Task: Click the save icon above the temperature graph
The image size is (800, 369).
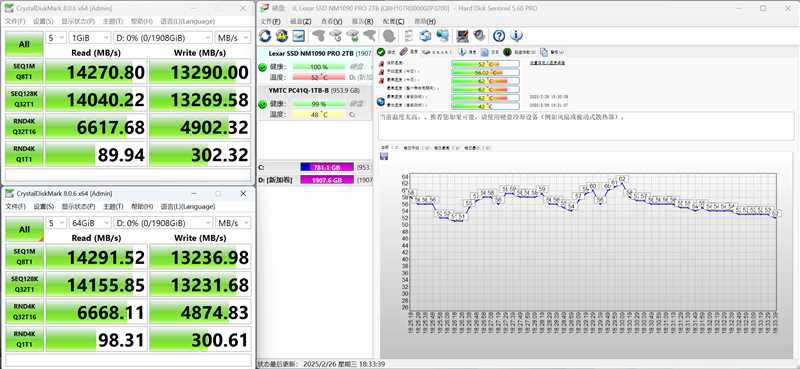Action: [x=384, y=157]
